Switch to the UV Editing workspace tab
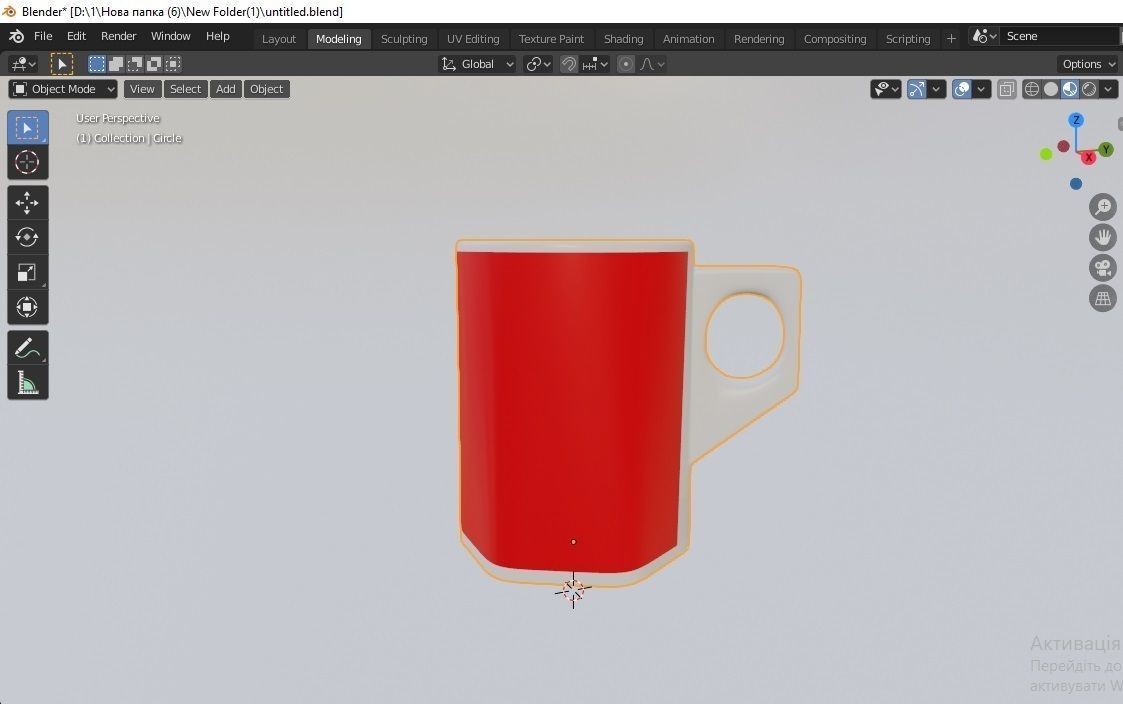1123x704 pixels. [x=473, y=39]
